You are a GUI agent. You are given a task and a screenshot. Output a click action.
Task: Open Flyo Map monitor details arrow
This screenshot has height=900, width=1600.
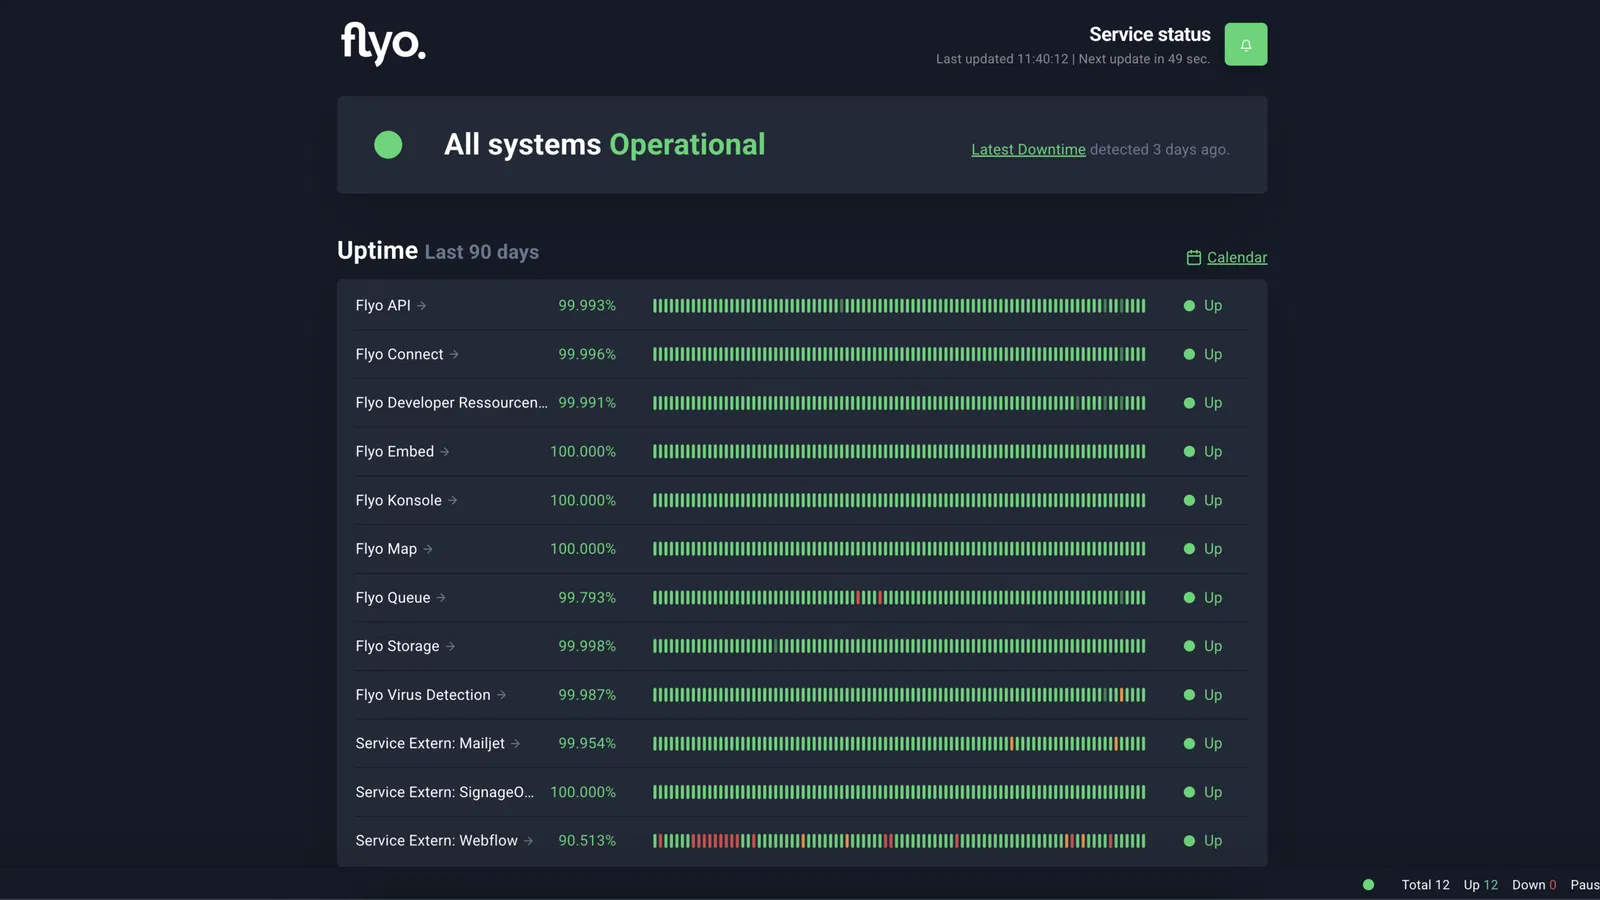[x=428, y=549]
